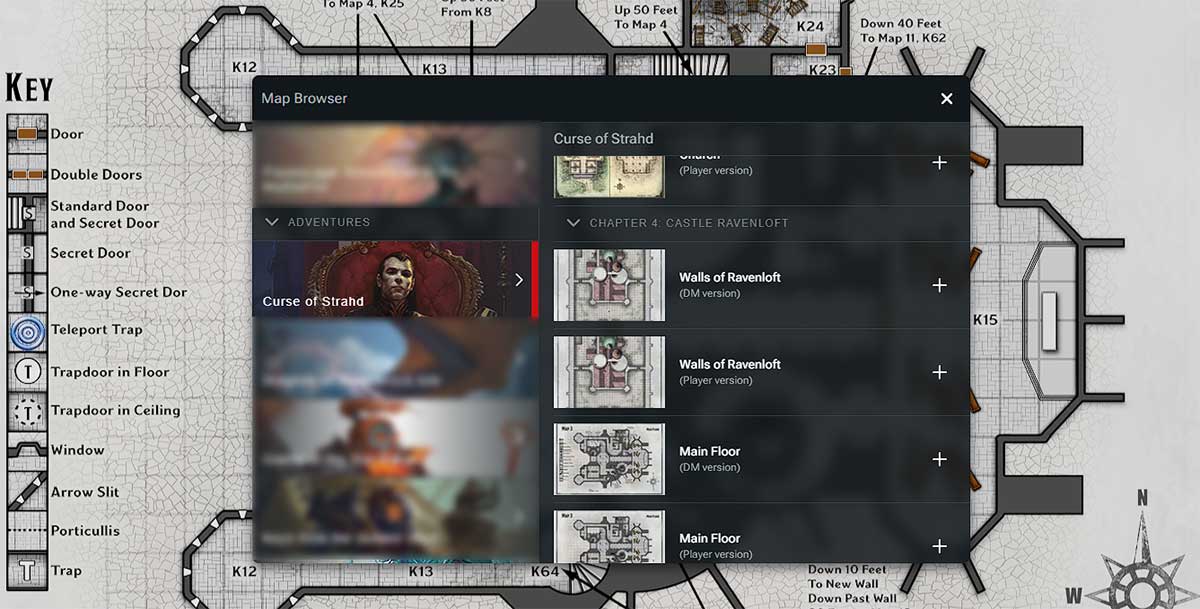Collapse Chapter 4: Castle Ravenloft section

[573, 223]
